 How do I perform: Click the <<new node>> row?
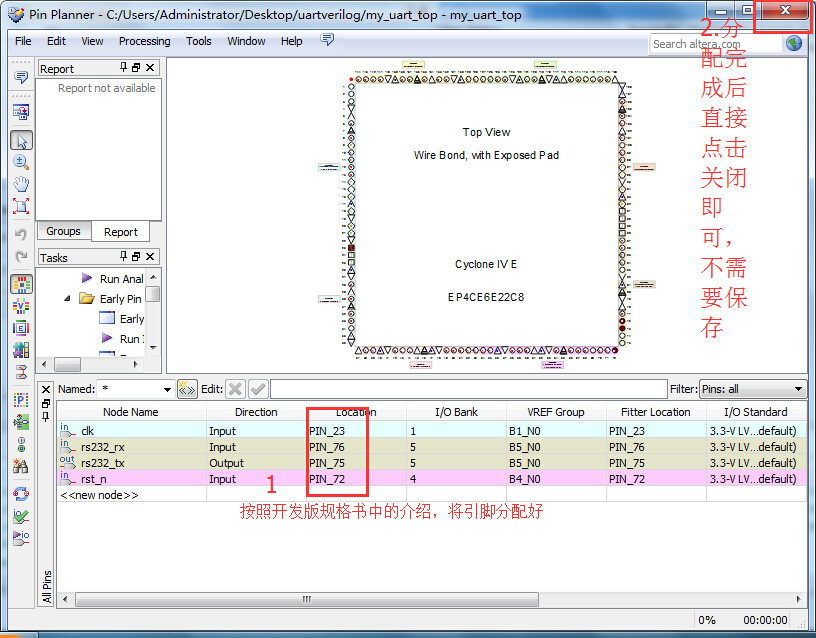99,495
